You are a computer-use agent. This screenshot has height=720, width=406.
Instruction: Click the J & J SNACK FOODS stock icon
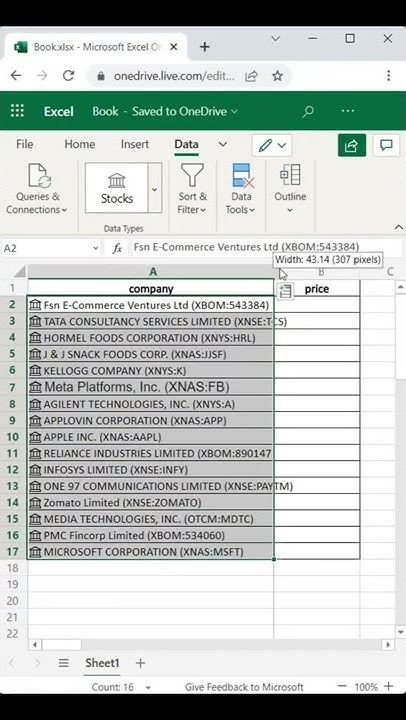[35, 354]
